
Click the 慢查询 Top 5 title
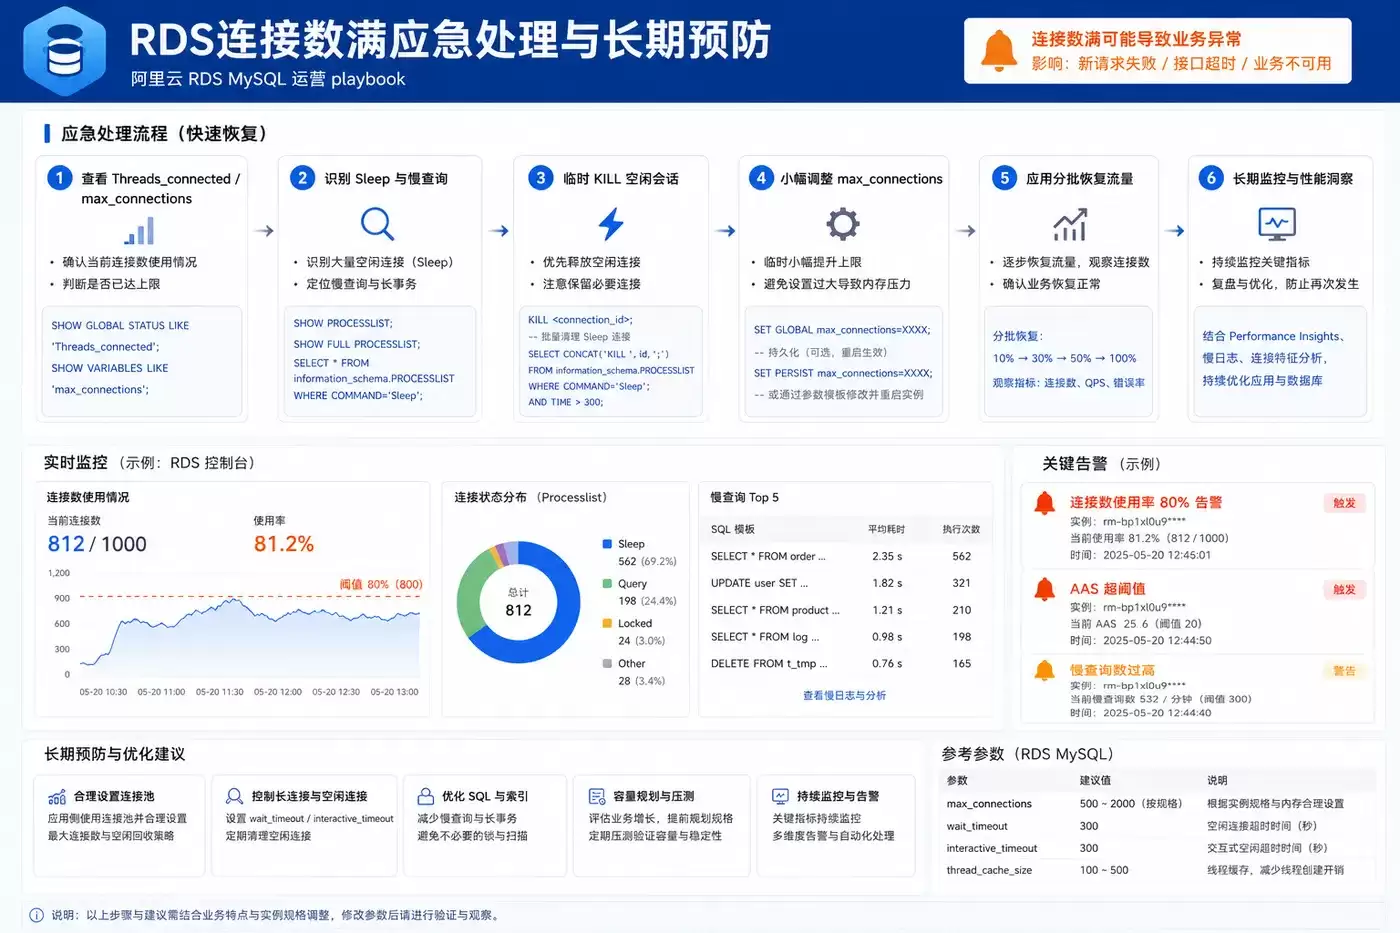click(x=744, y=497)
